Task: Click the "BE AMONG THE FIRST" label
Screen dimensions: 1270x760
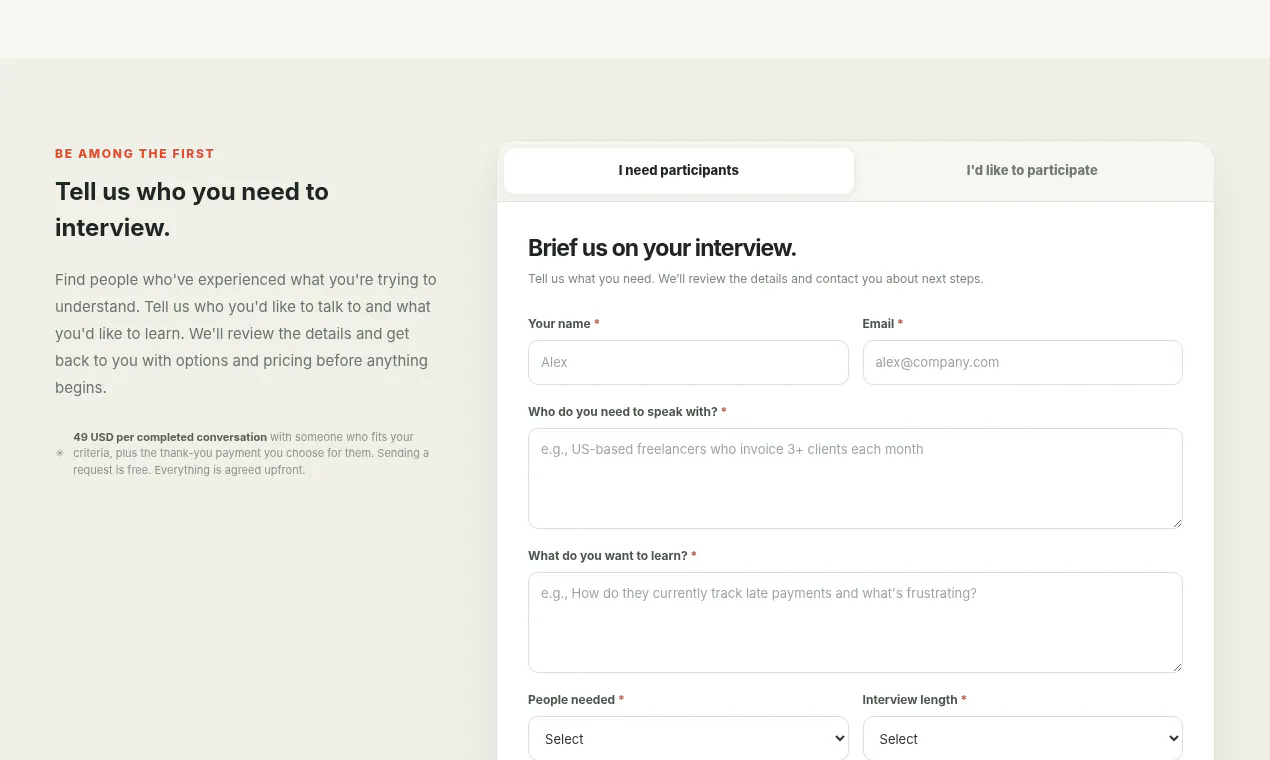Action: [x=135, y=154]
